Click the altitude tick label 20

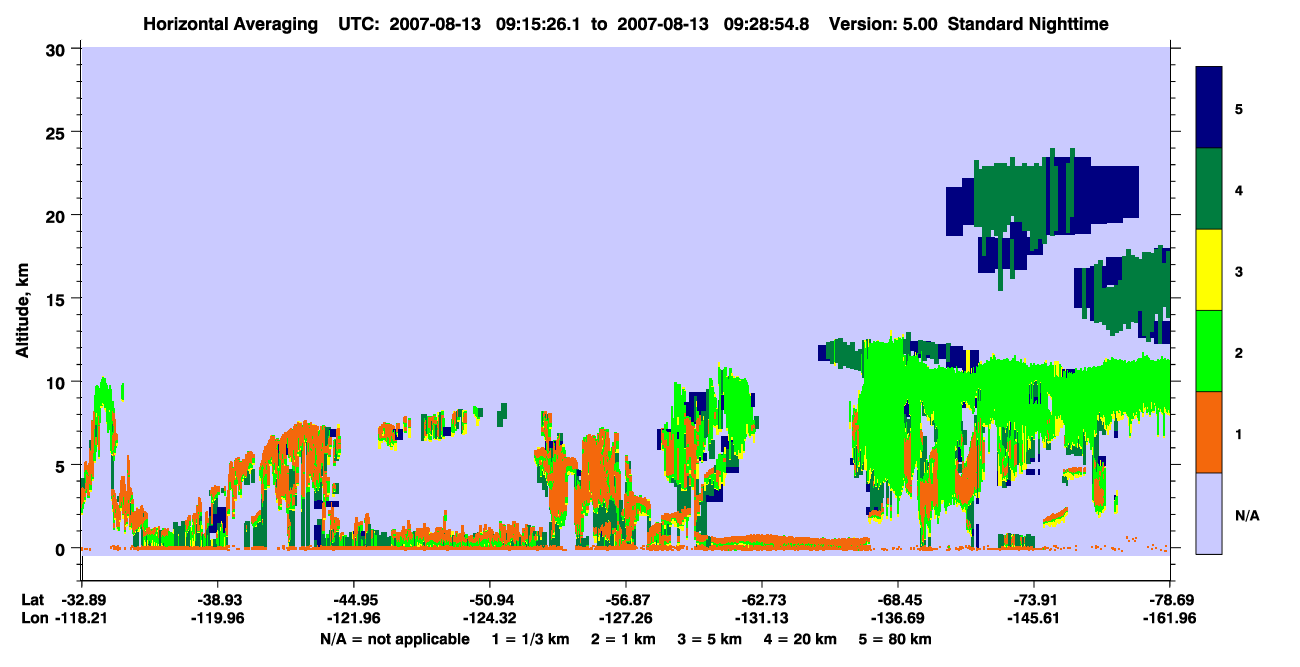(58, 215)
